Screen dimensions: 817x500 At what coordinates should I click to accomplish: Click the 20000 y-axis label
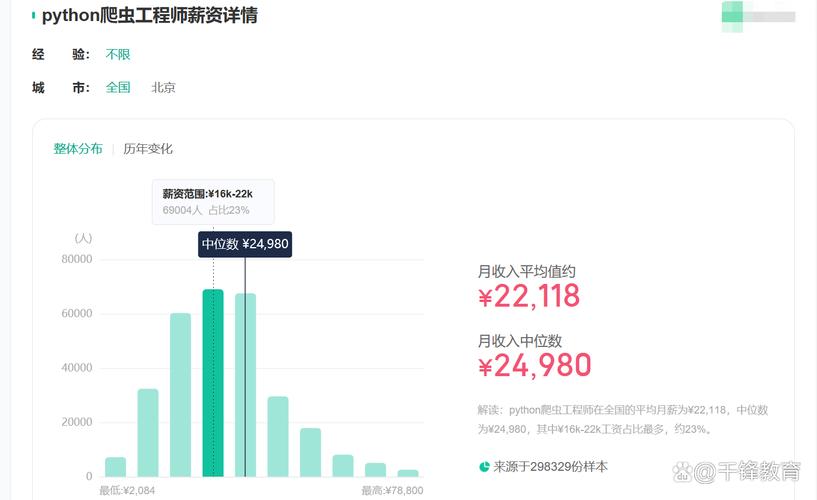[77, 422]
